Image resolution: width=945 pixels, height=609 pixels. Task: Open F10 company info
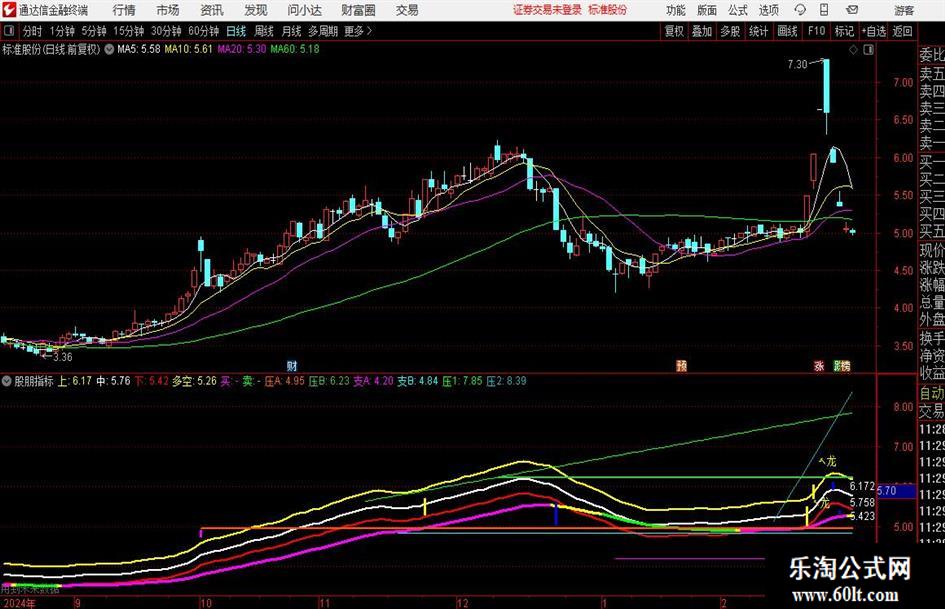(x=816, y=31)
